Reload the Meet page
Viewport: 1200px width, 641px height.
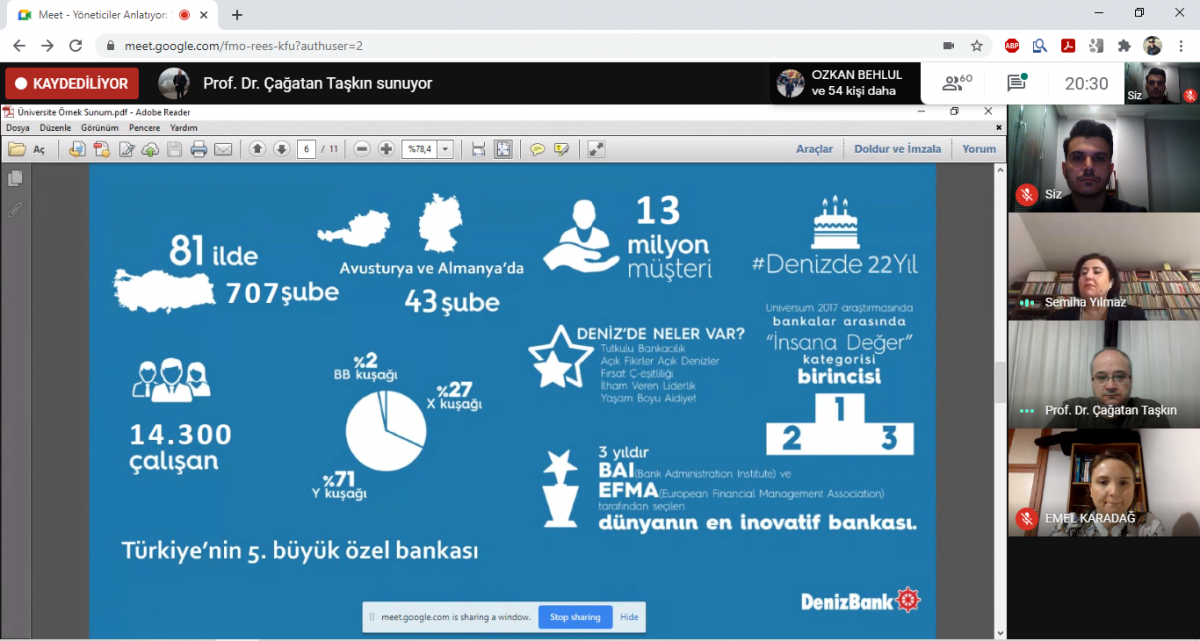pyautogui.click(x=76, y=46)
